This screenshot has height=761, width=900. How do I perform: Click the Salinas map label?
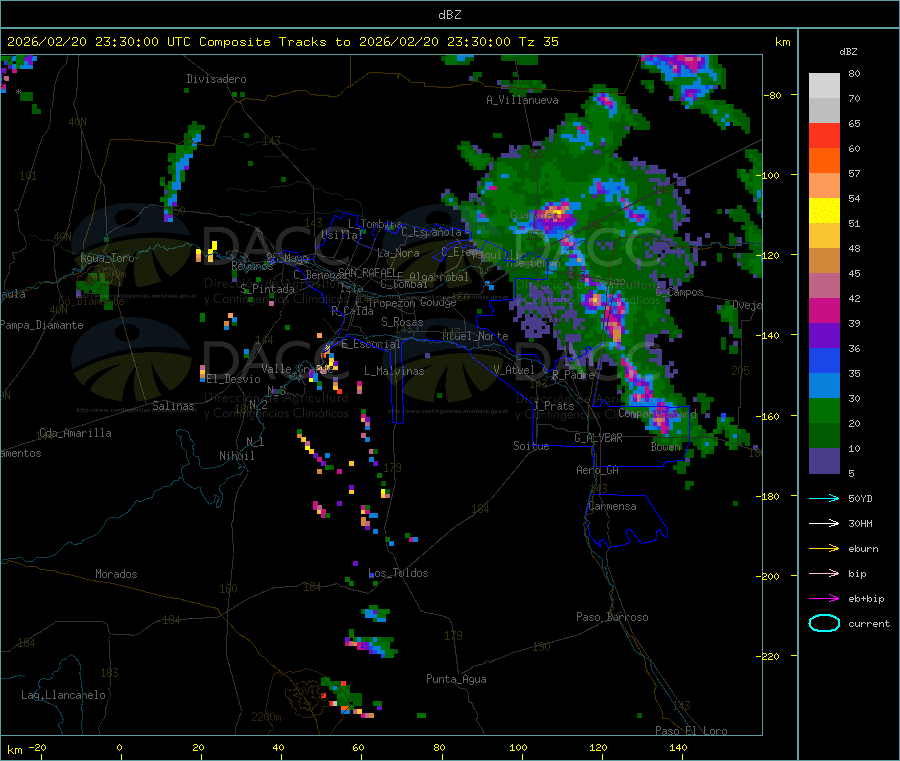pos(173,406)
